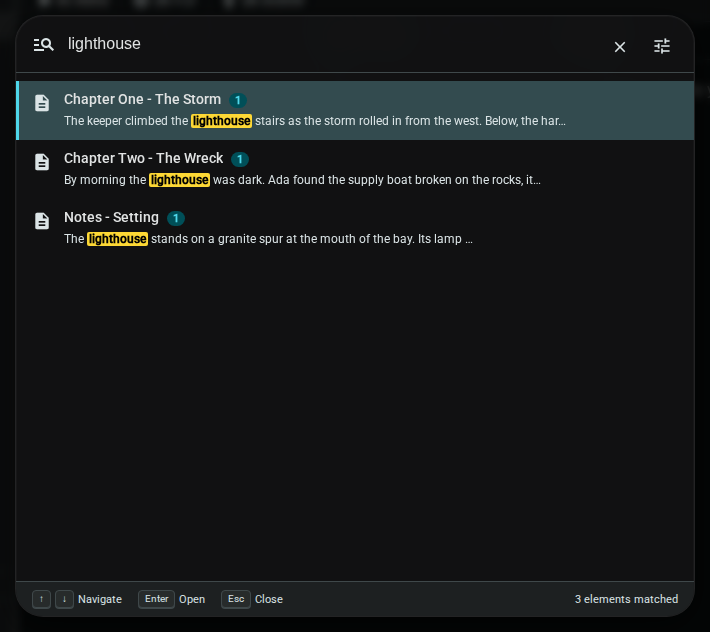Click the Enter key hint to open
Screen dimensions: 710x632
(156, 599)
